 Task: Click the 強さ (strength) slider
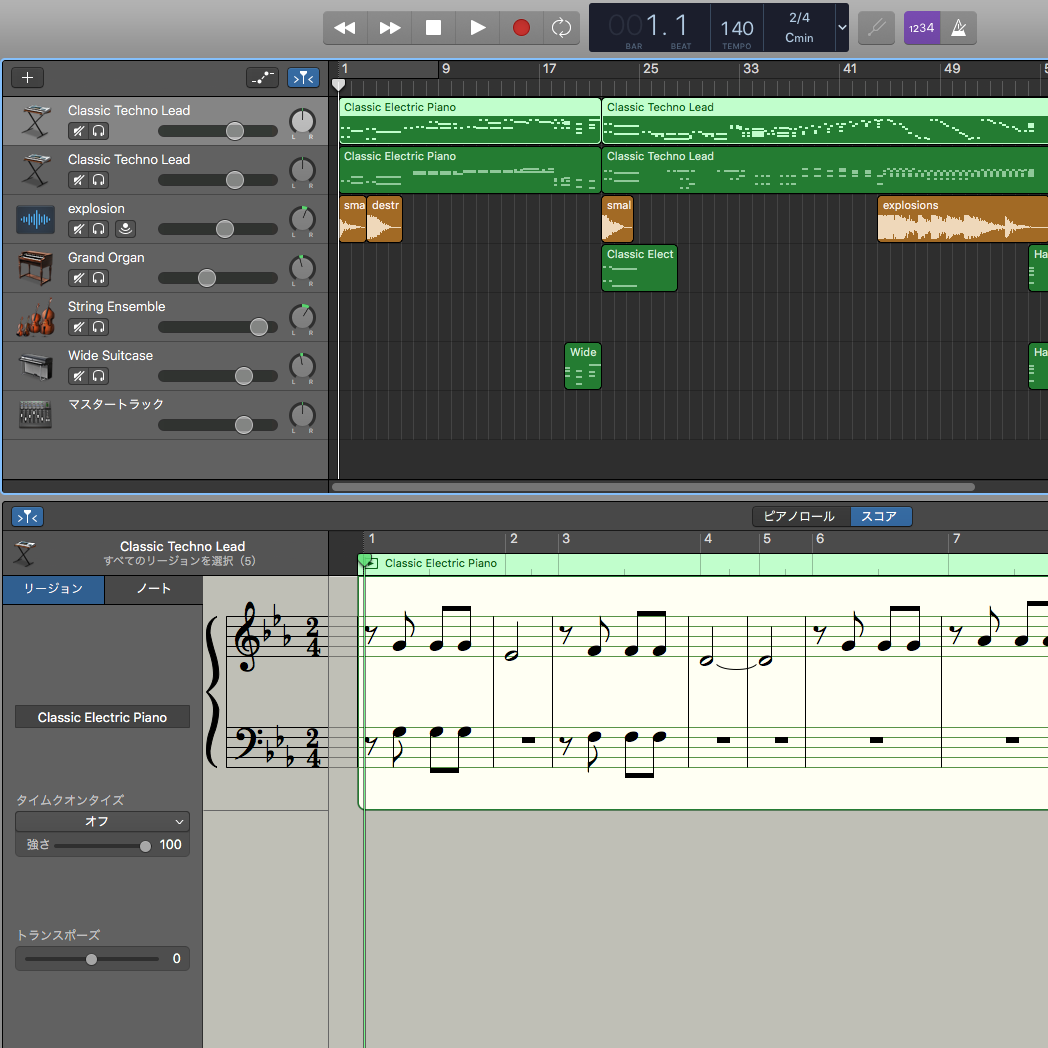[x=102, y=845]
